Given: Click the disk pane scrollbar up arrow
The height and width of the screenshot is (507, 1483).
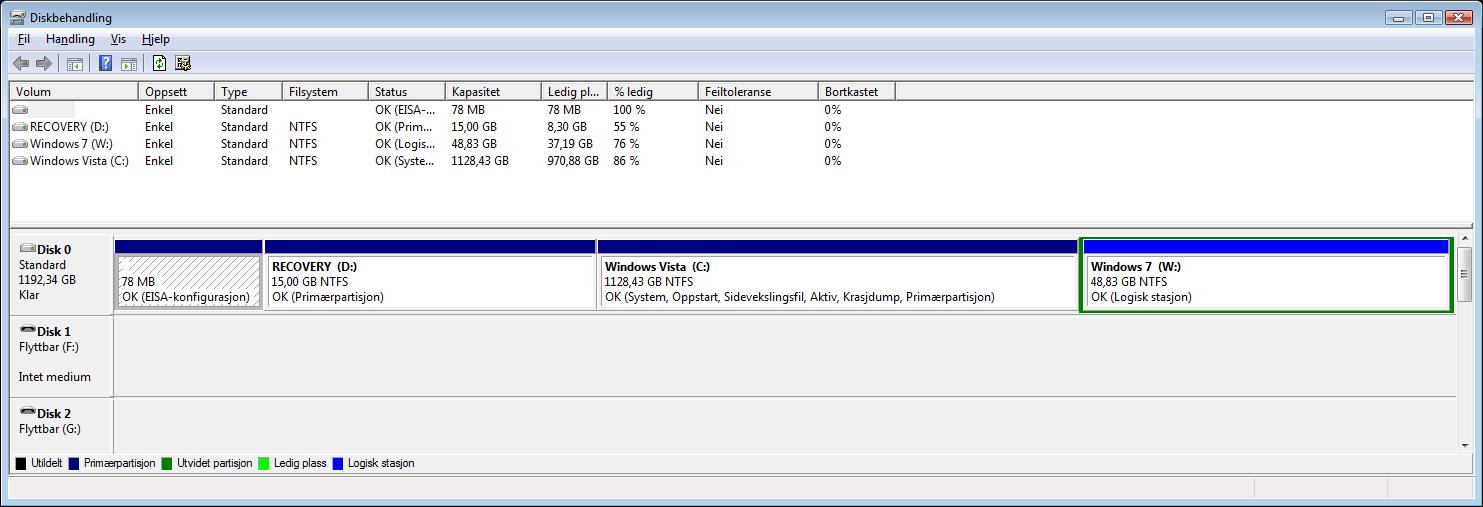Looking at the screenshot, I should coord(1466,239).
